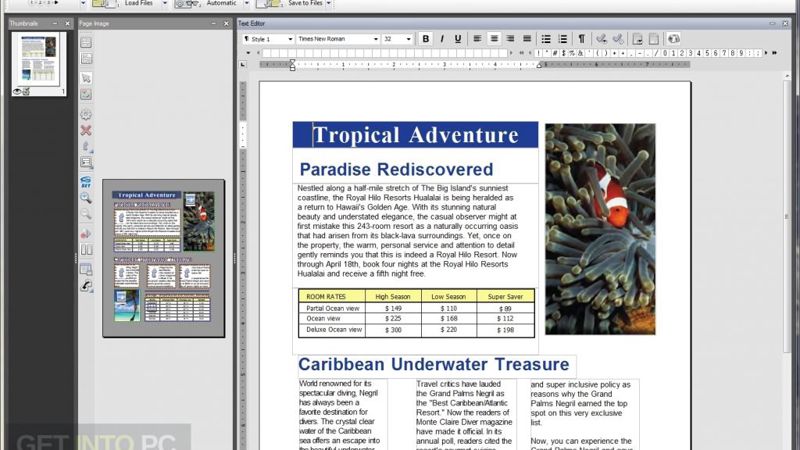Expand the character bar dropdown arrow
800x450 pixels.
point(248,53)
